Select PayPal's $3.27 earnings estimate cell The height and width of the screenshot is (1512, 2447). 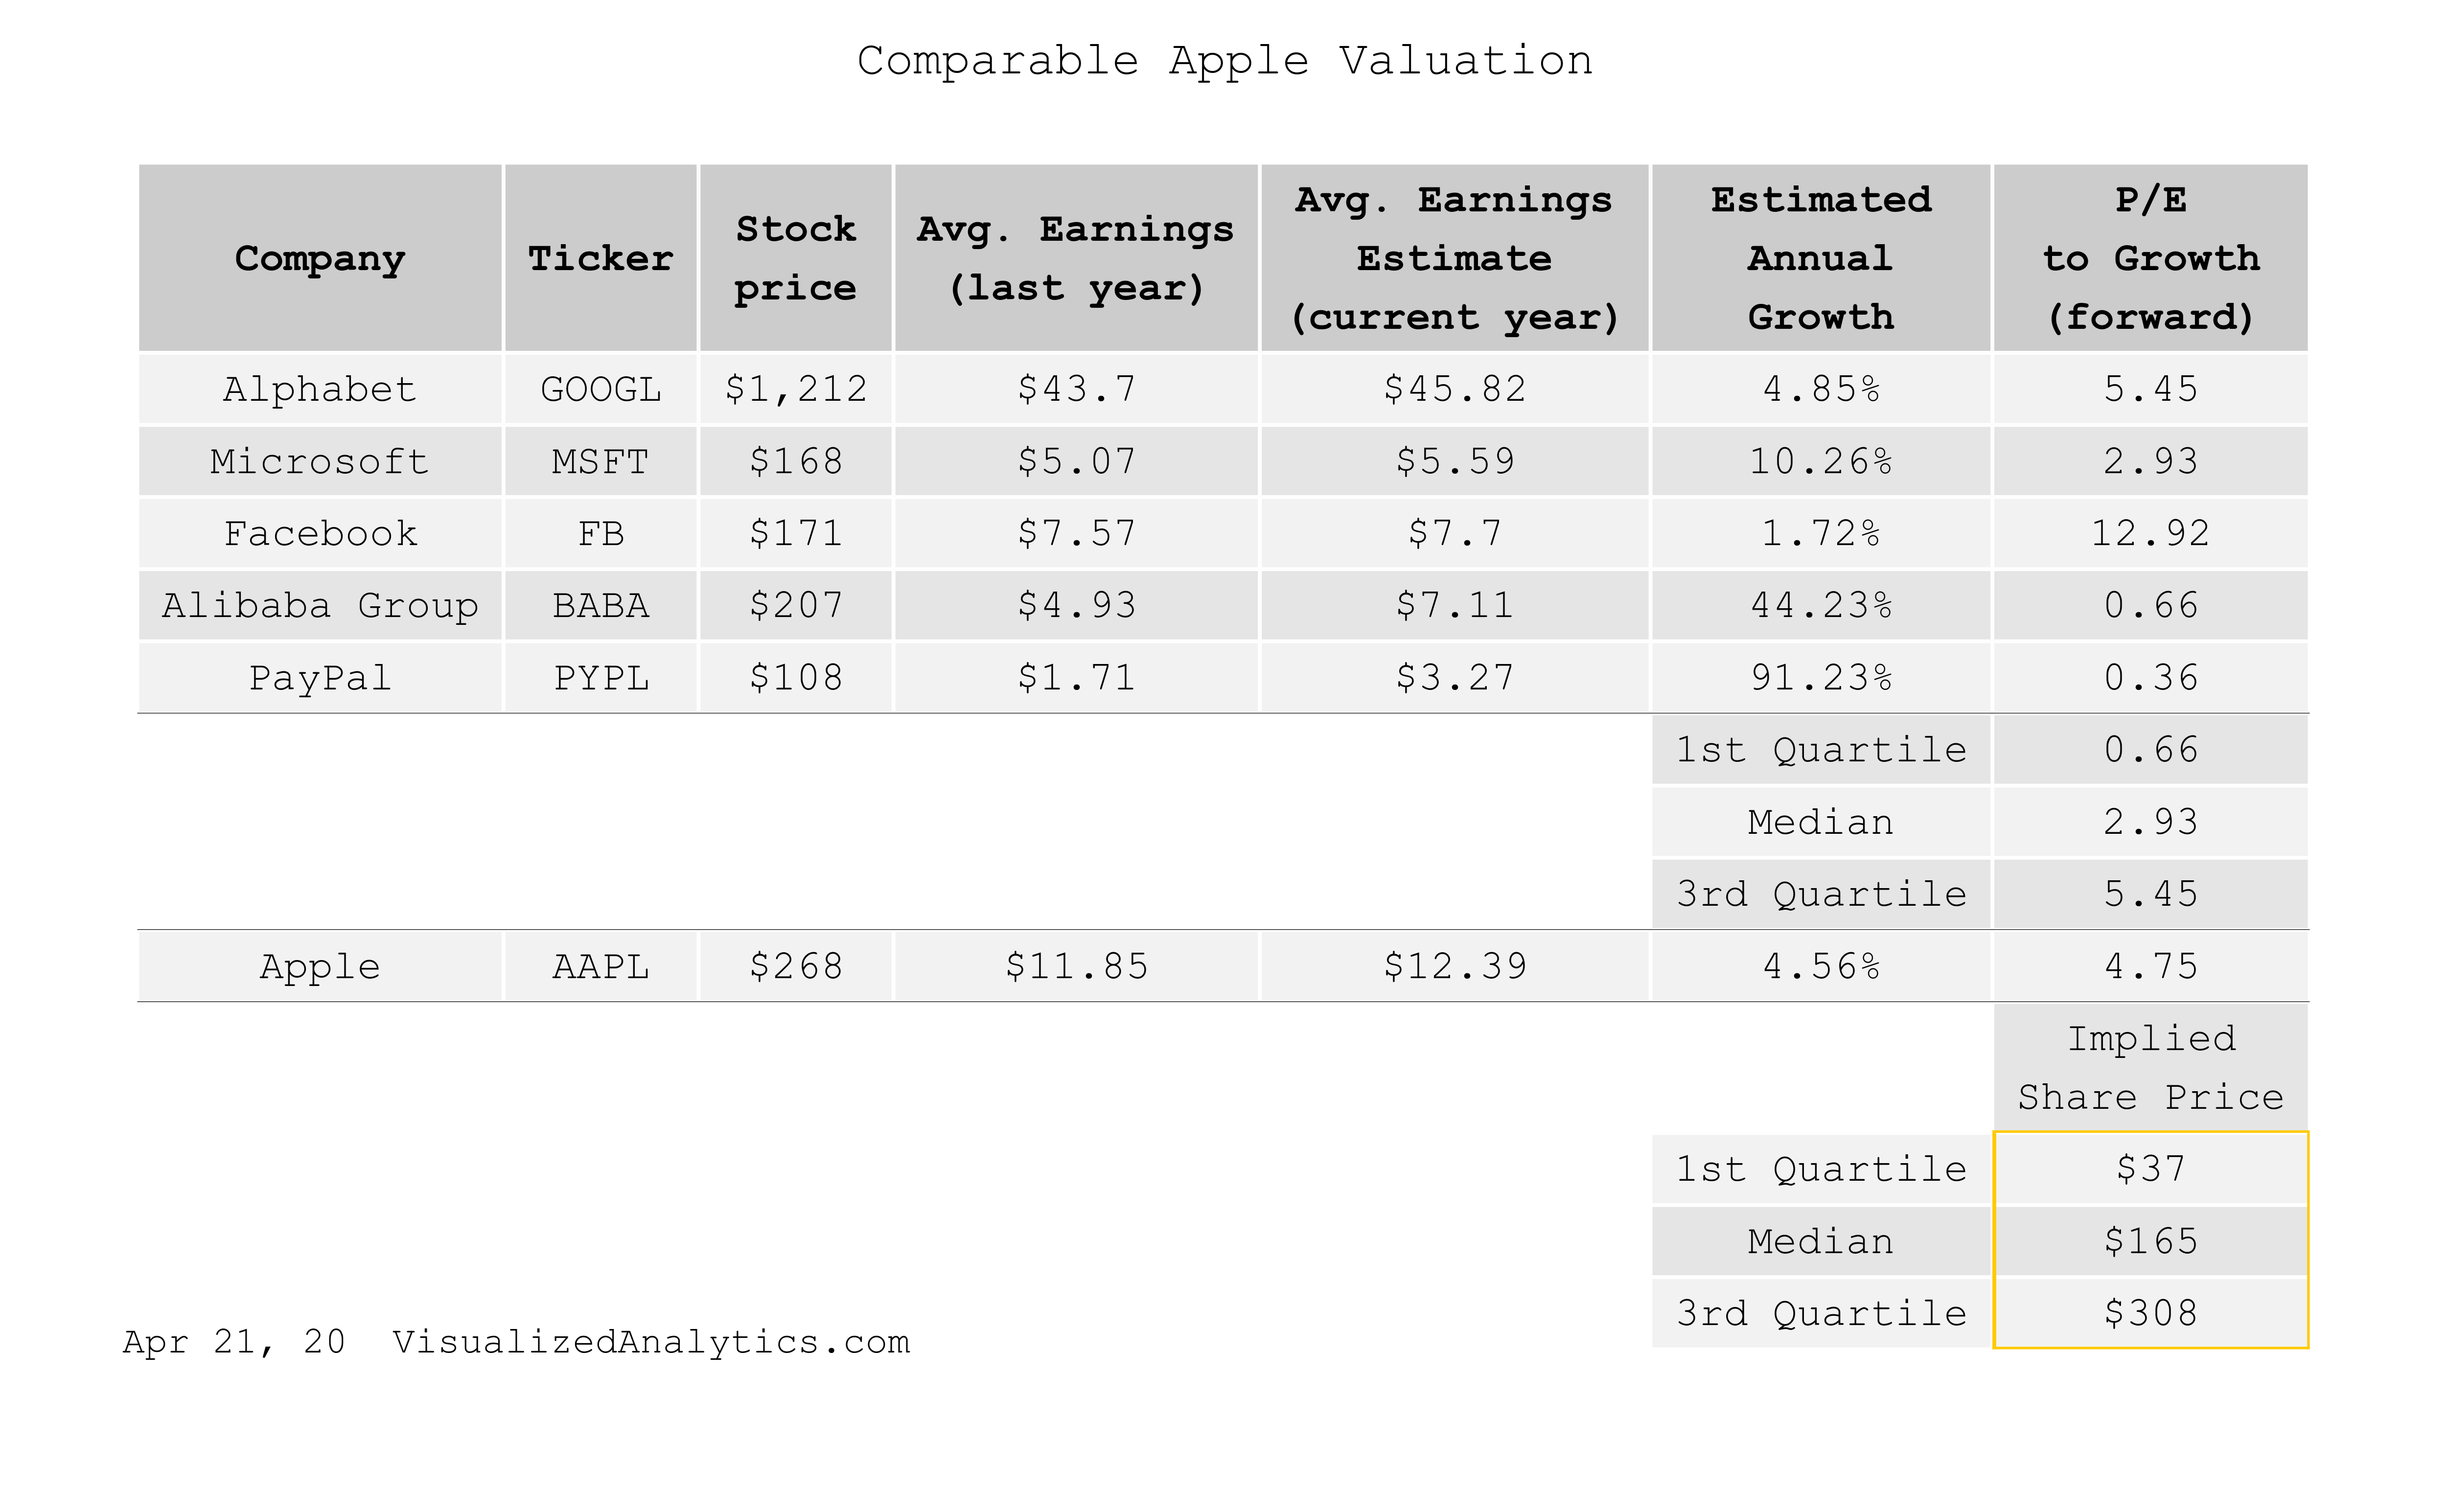coord(1454,678)
